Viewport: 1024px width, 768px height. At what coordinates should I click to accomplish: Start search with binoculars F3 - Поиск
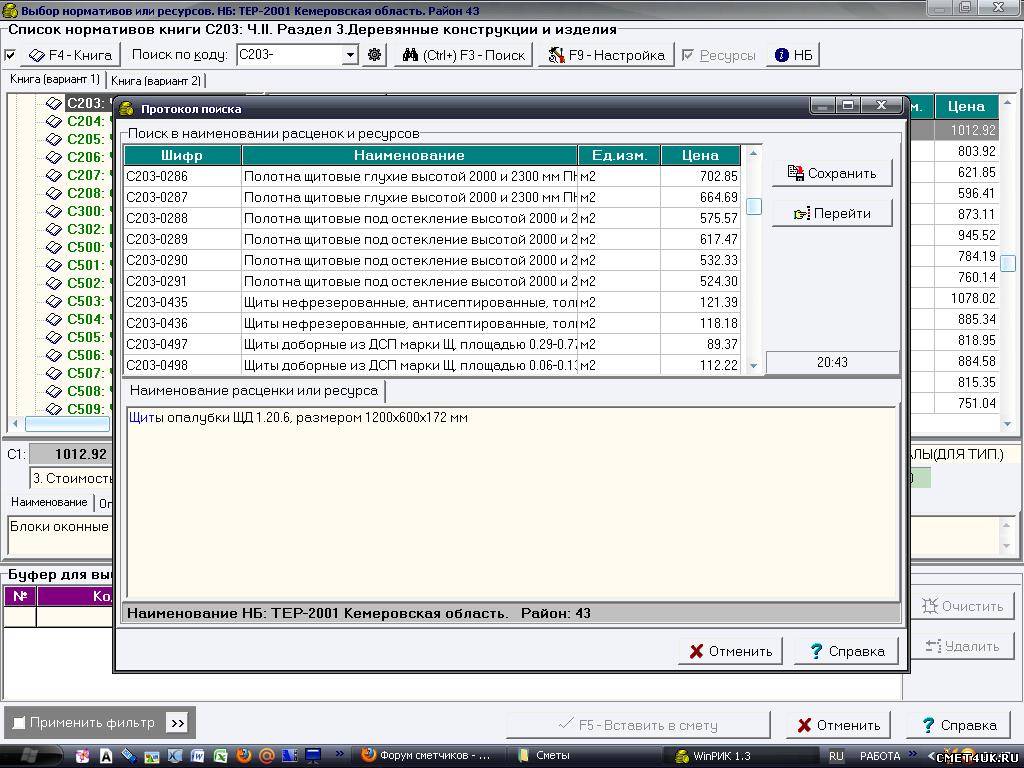click(x=463, y=55)
